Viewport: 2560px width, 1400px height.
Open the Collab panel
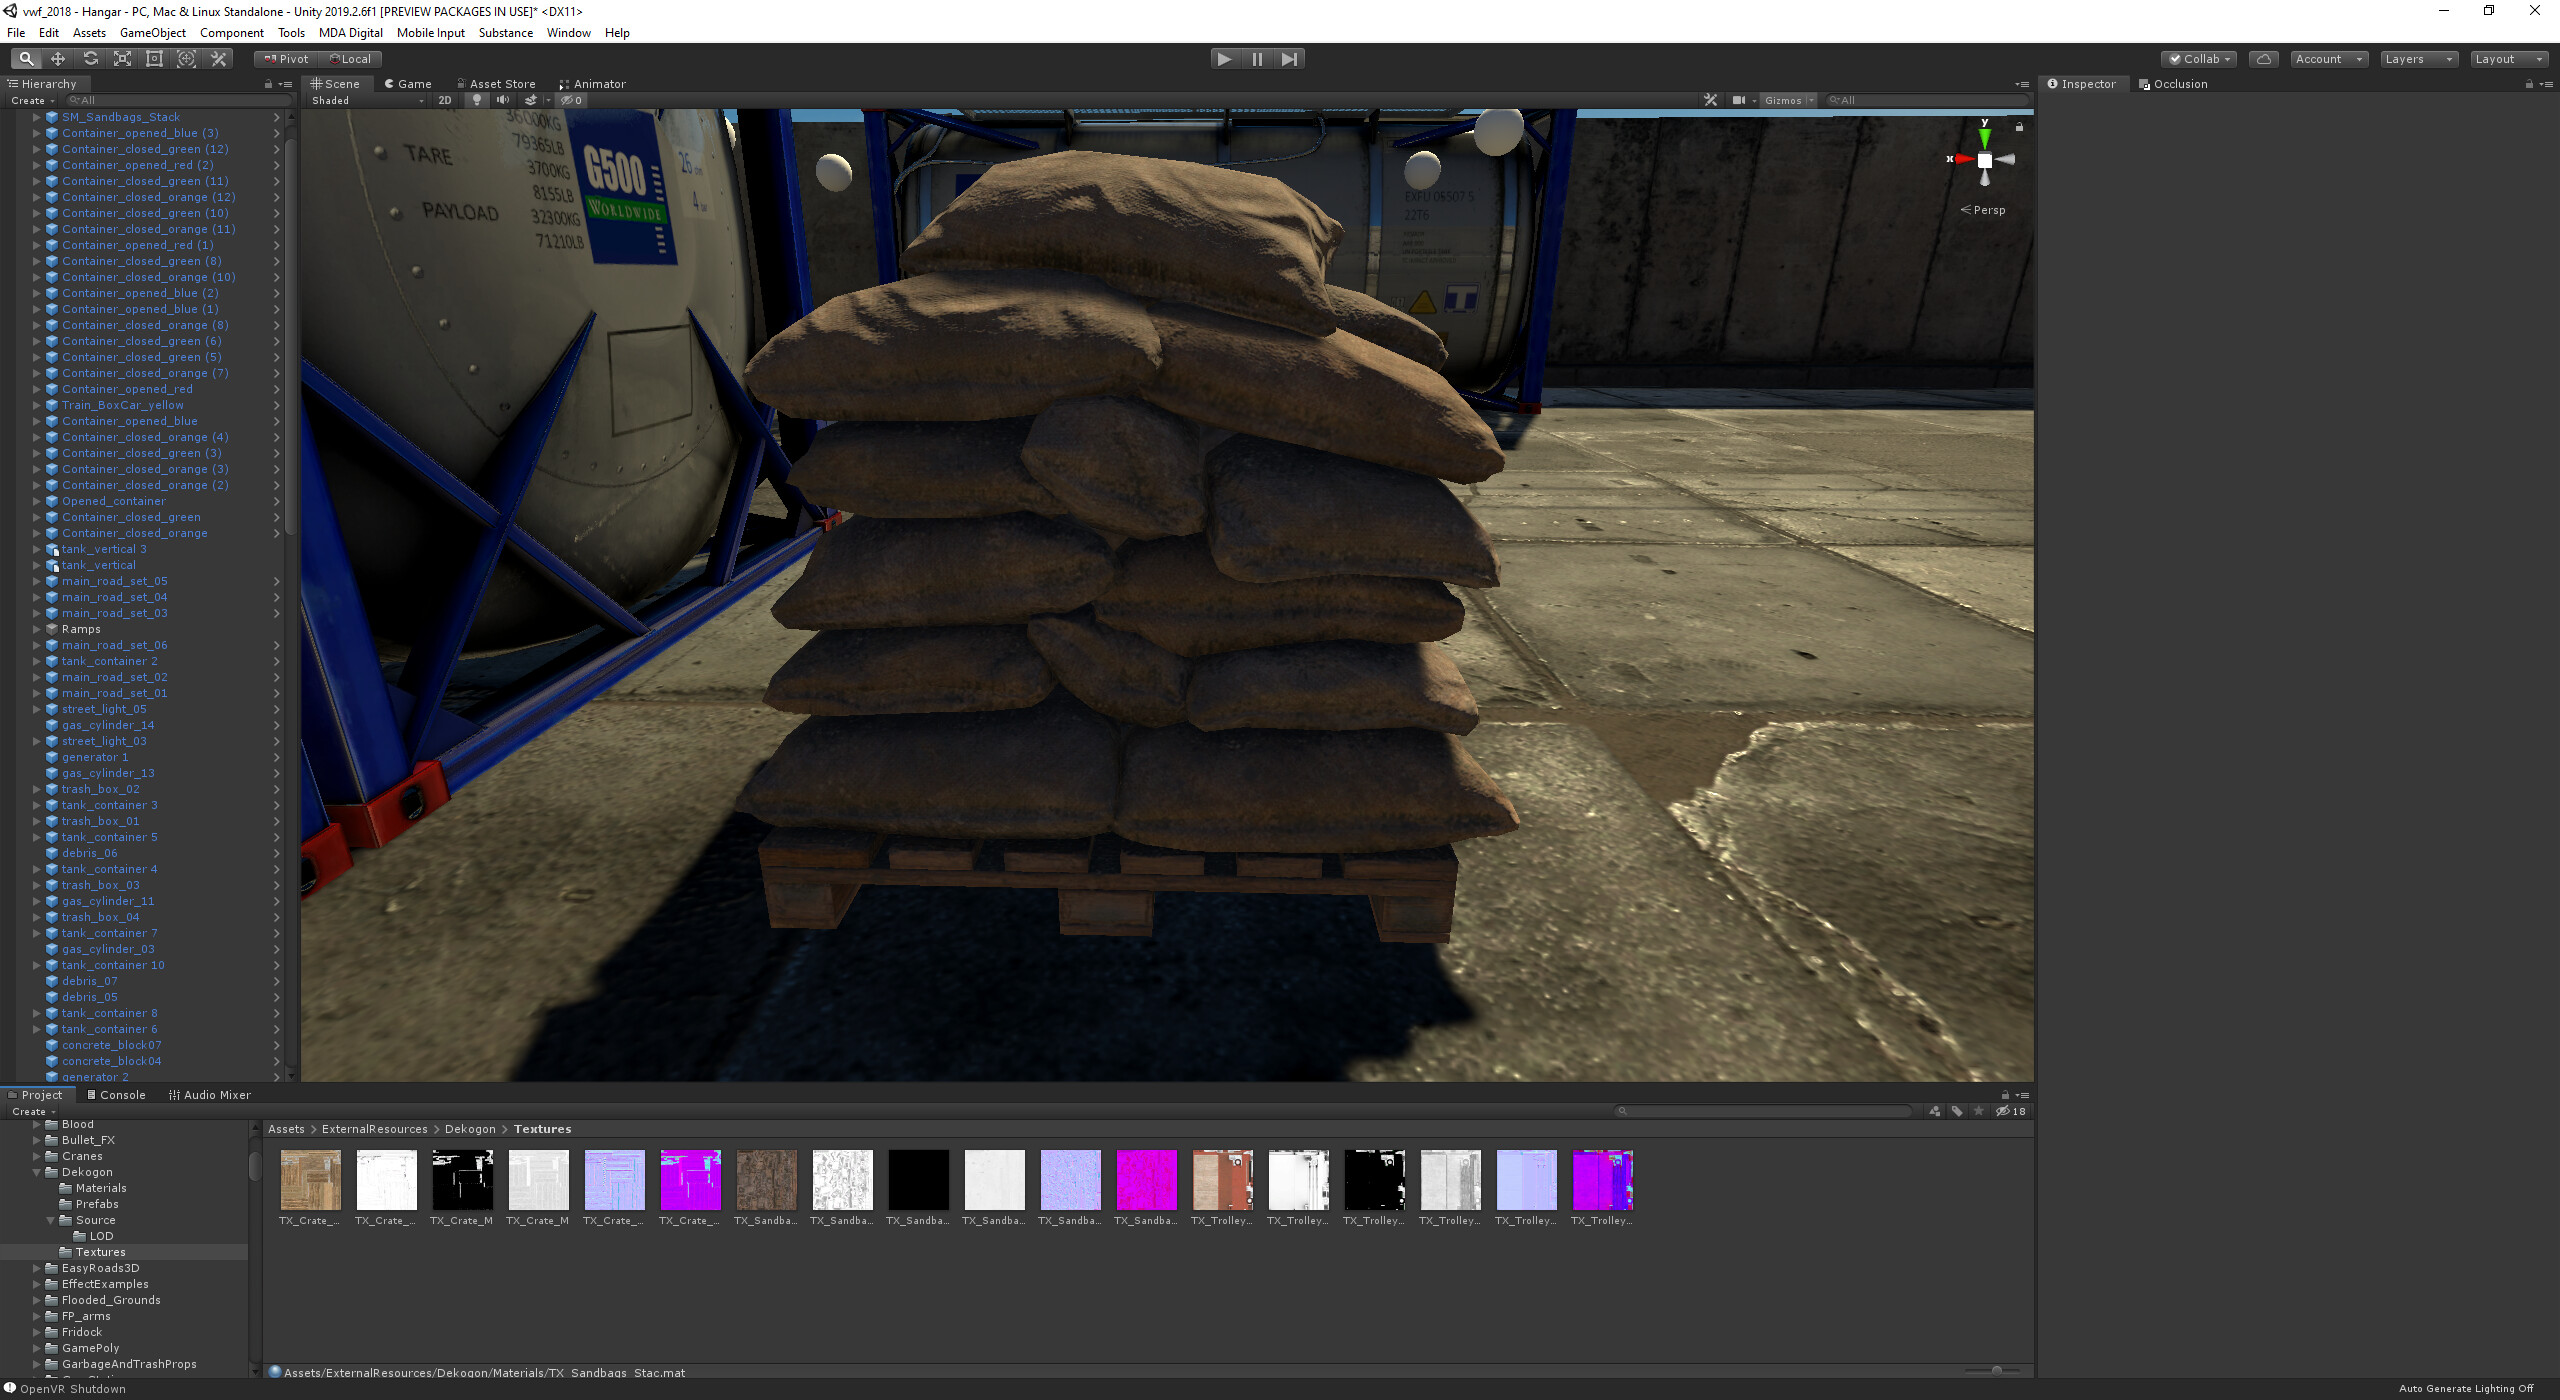pyautogui.click(x=2198, y=58)
